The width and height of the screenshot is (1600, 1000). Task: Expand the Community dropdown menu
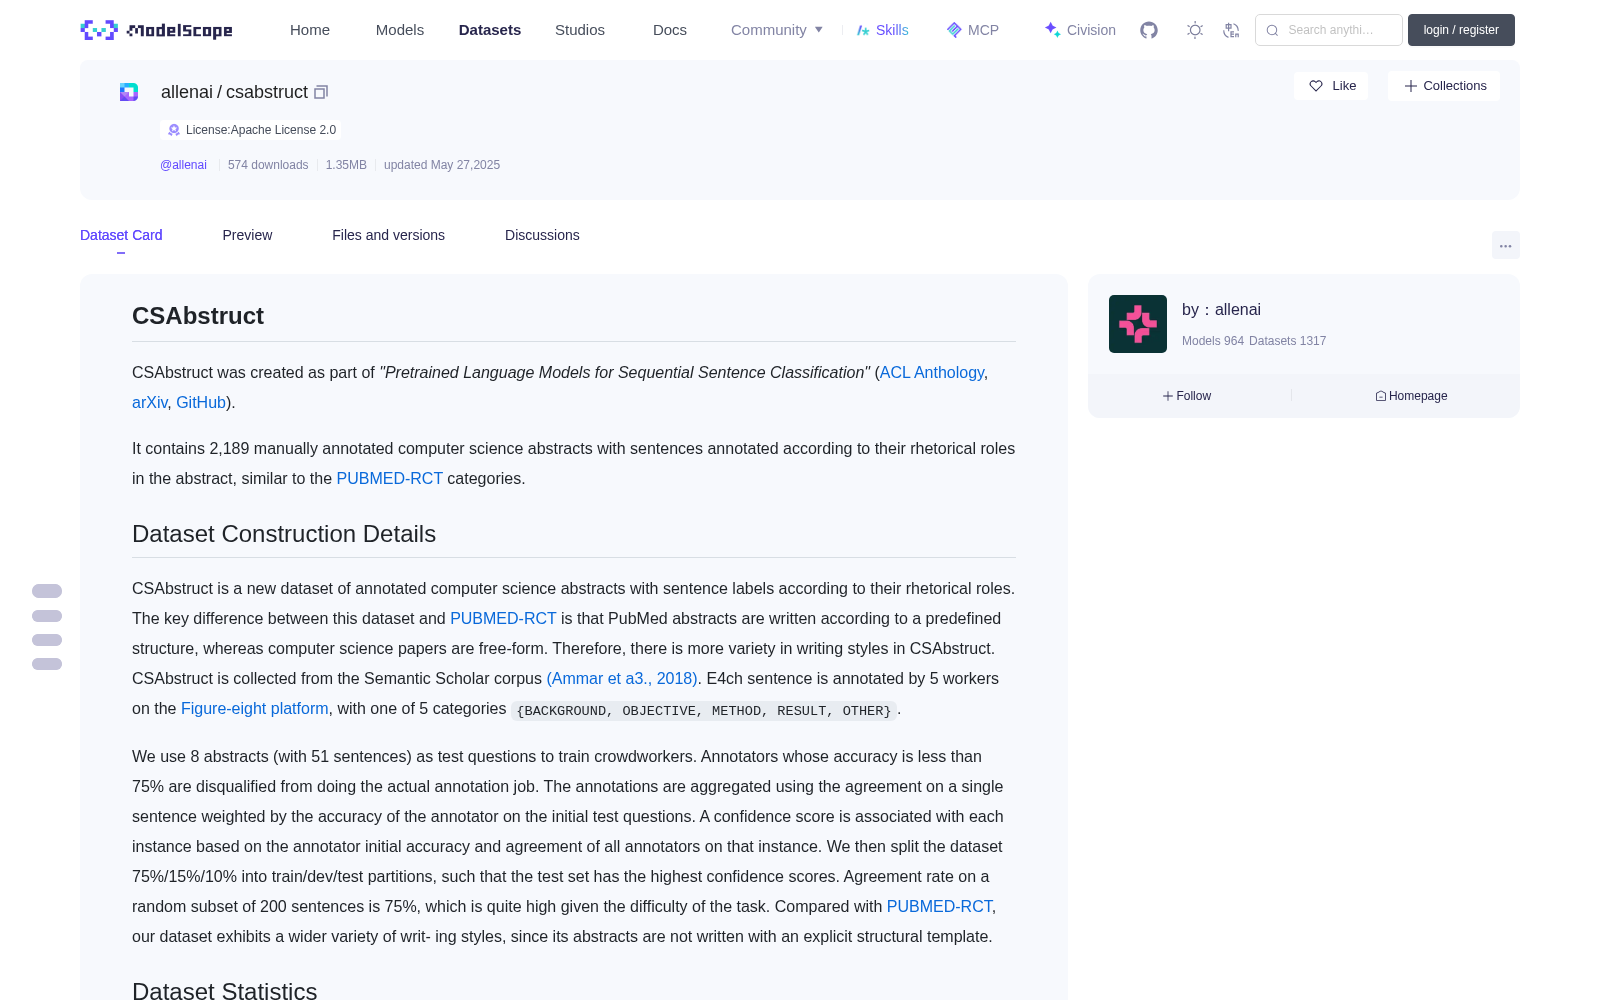point(777,30)
